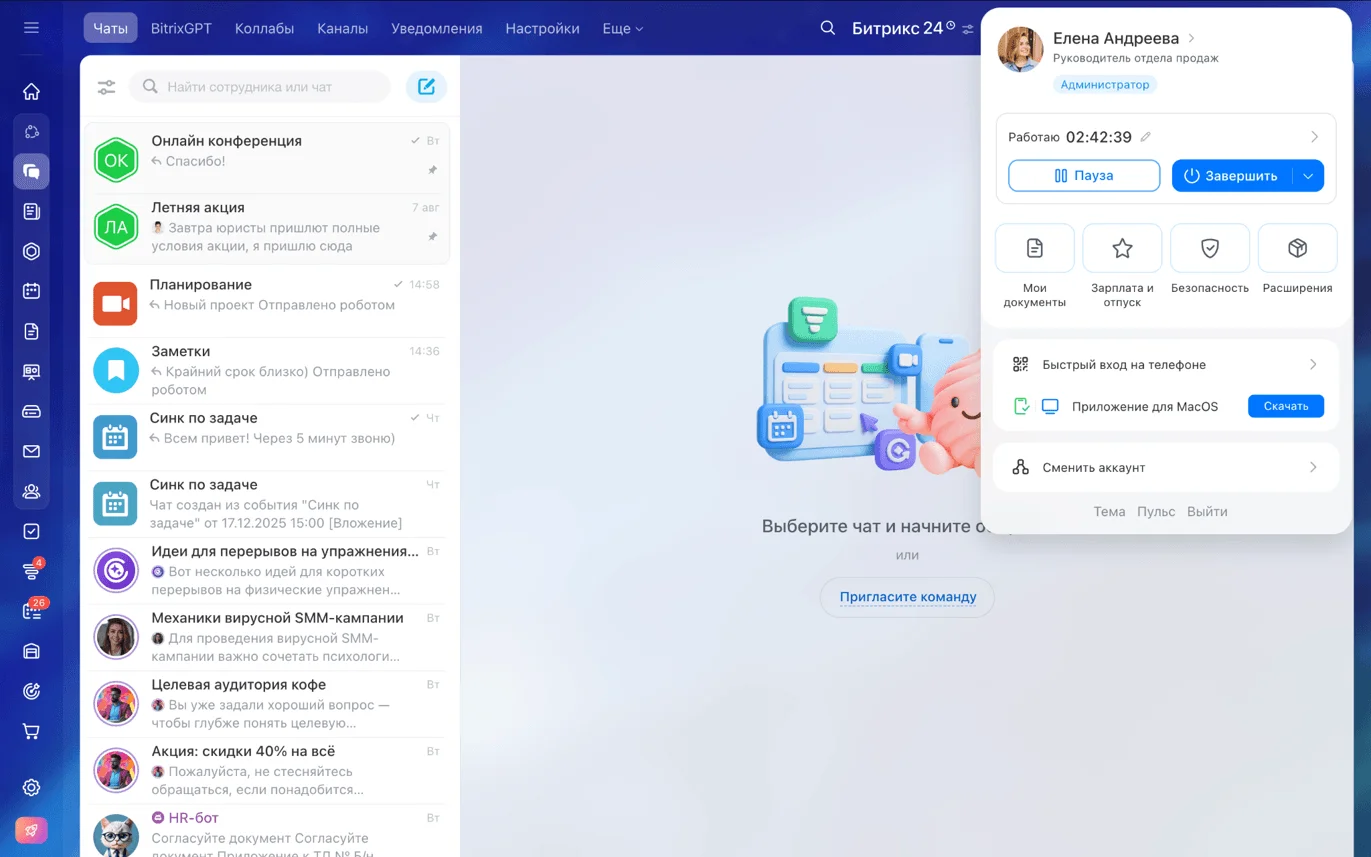Click Скачать for MacOS app
This screenshot has width=1371, height=857.
coord(1285,406)
